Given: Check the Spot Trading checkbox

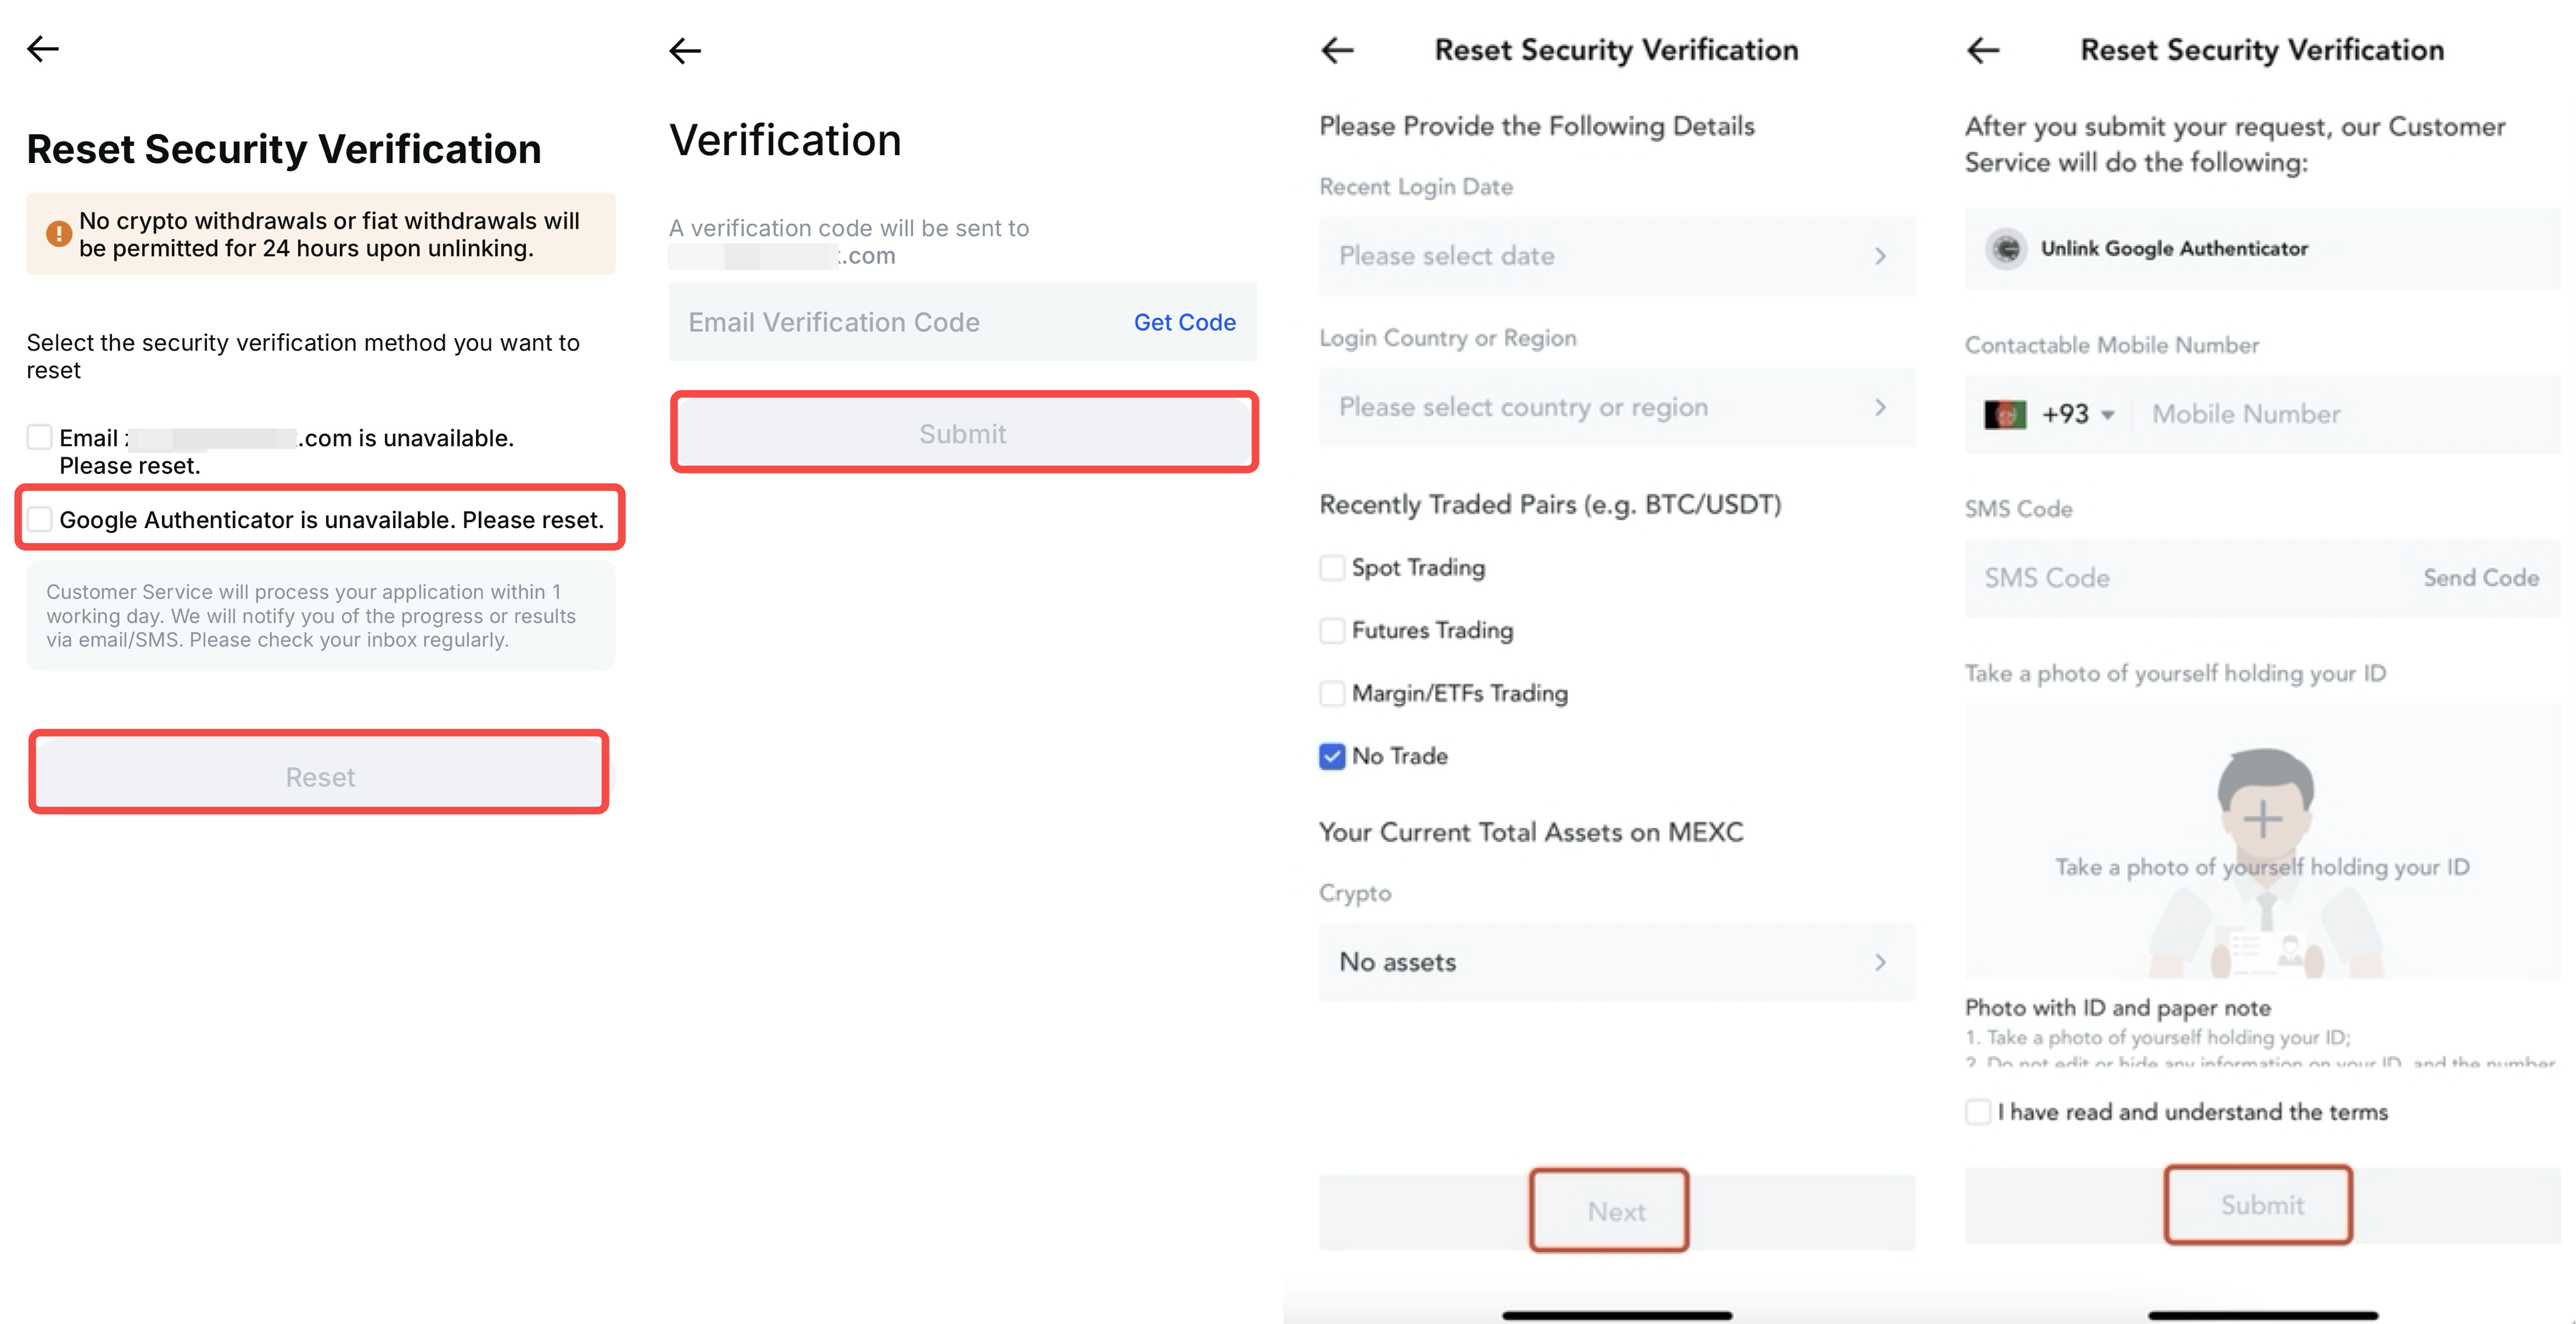Looking at the screenshot, I should click(x=1332, y=568).
